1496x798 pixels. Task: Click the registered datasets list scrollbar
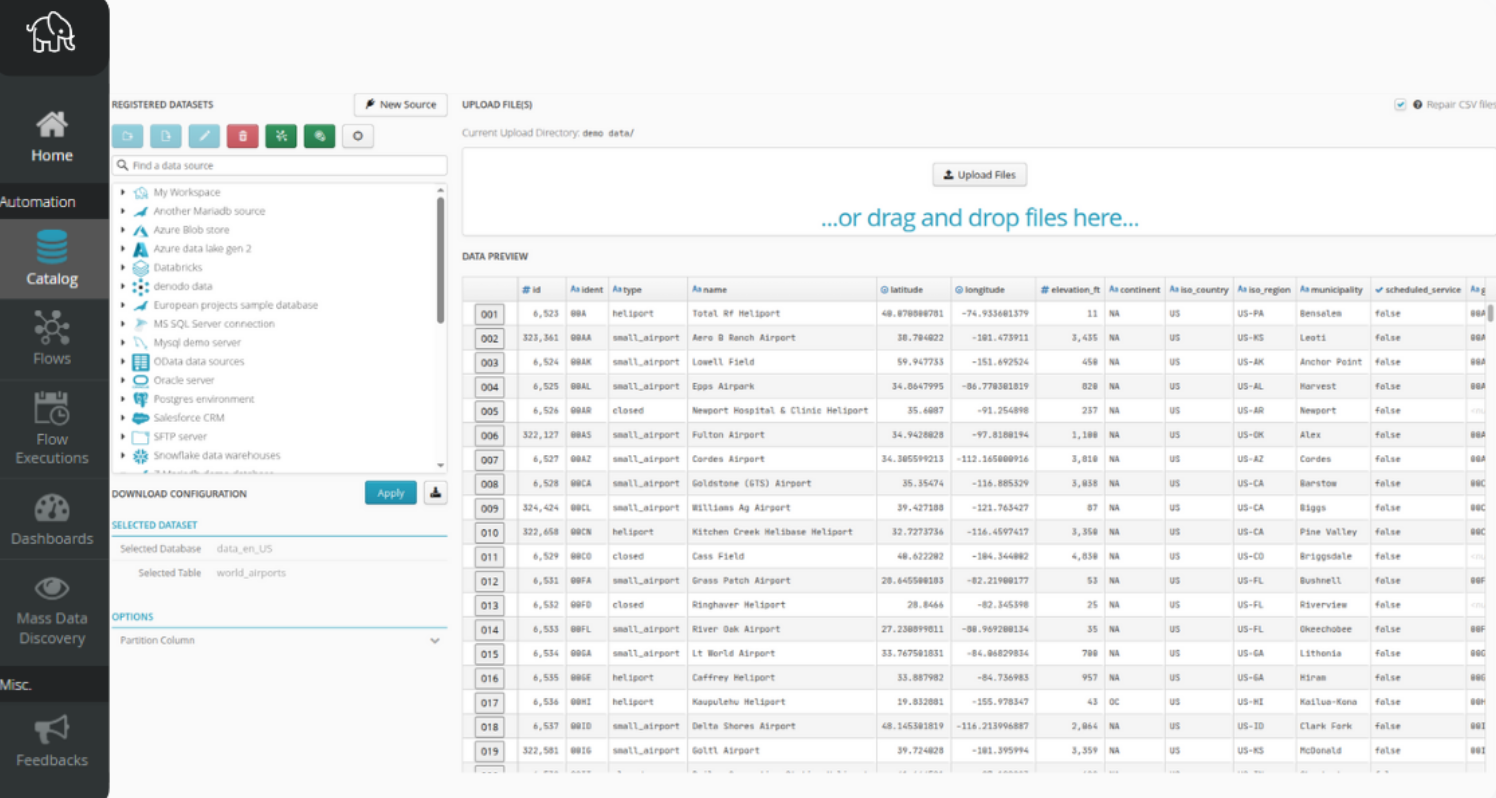coord(440,260)
